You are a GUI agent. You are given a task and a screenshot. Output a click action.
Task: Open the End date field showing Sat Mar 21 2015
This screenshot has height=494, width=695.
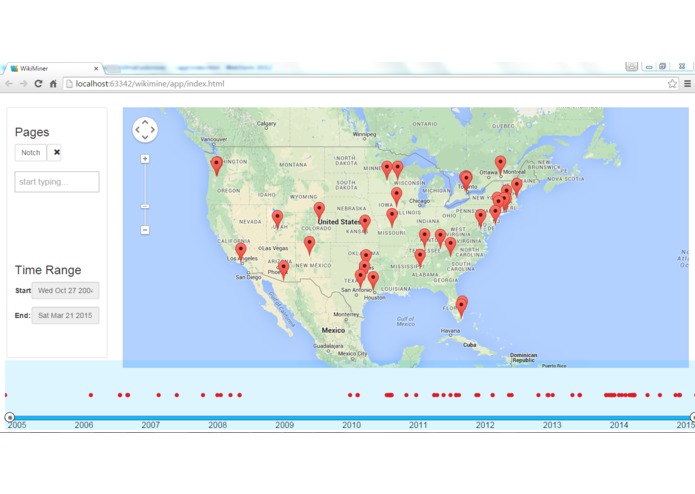pos(65,315)
